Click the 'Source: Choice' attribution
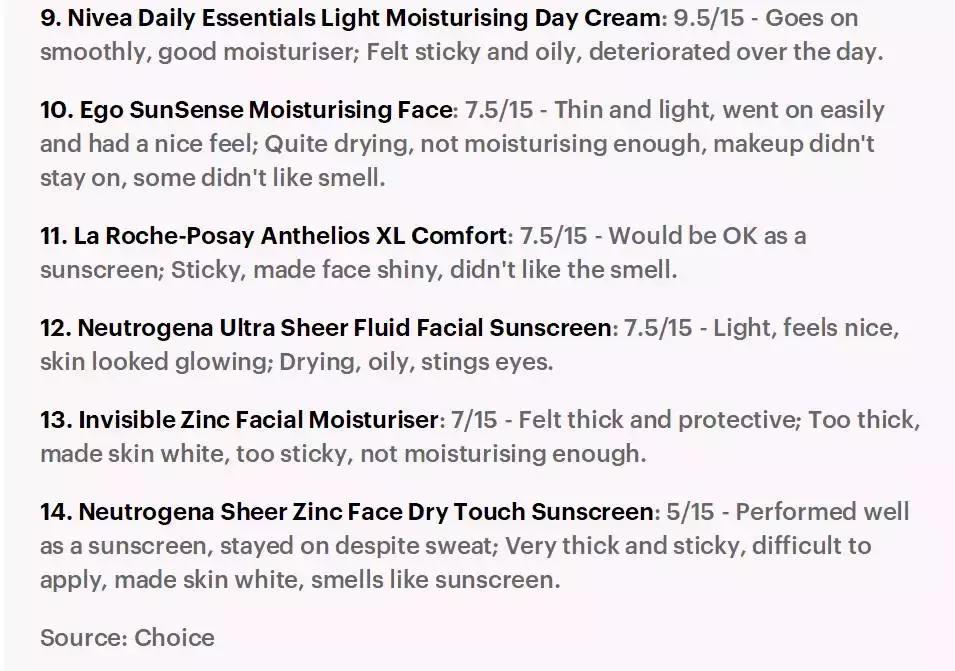This screenshot has width=955, height=671. (x=127, y=638)
